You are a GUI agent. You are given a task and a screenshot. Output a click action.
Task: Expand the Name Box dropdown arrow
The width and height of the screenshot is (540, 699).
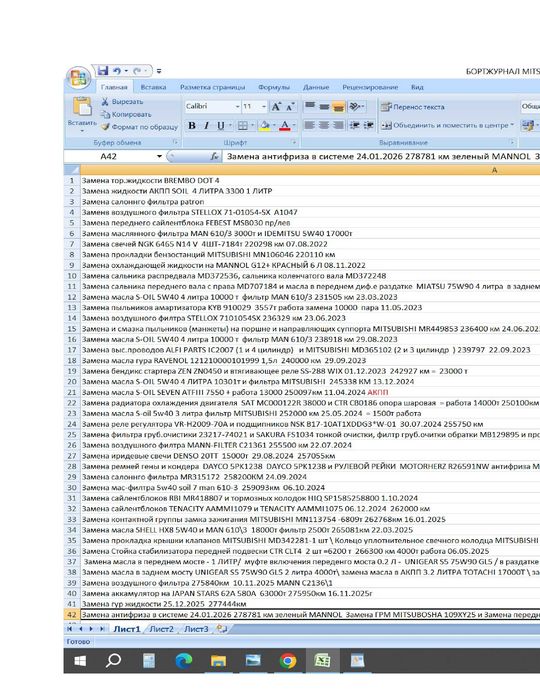click(159, 156)
